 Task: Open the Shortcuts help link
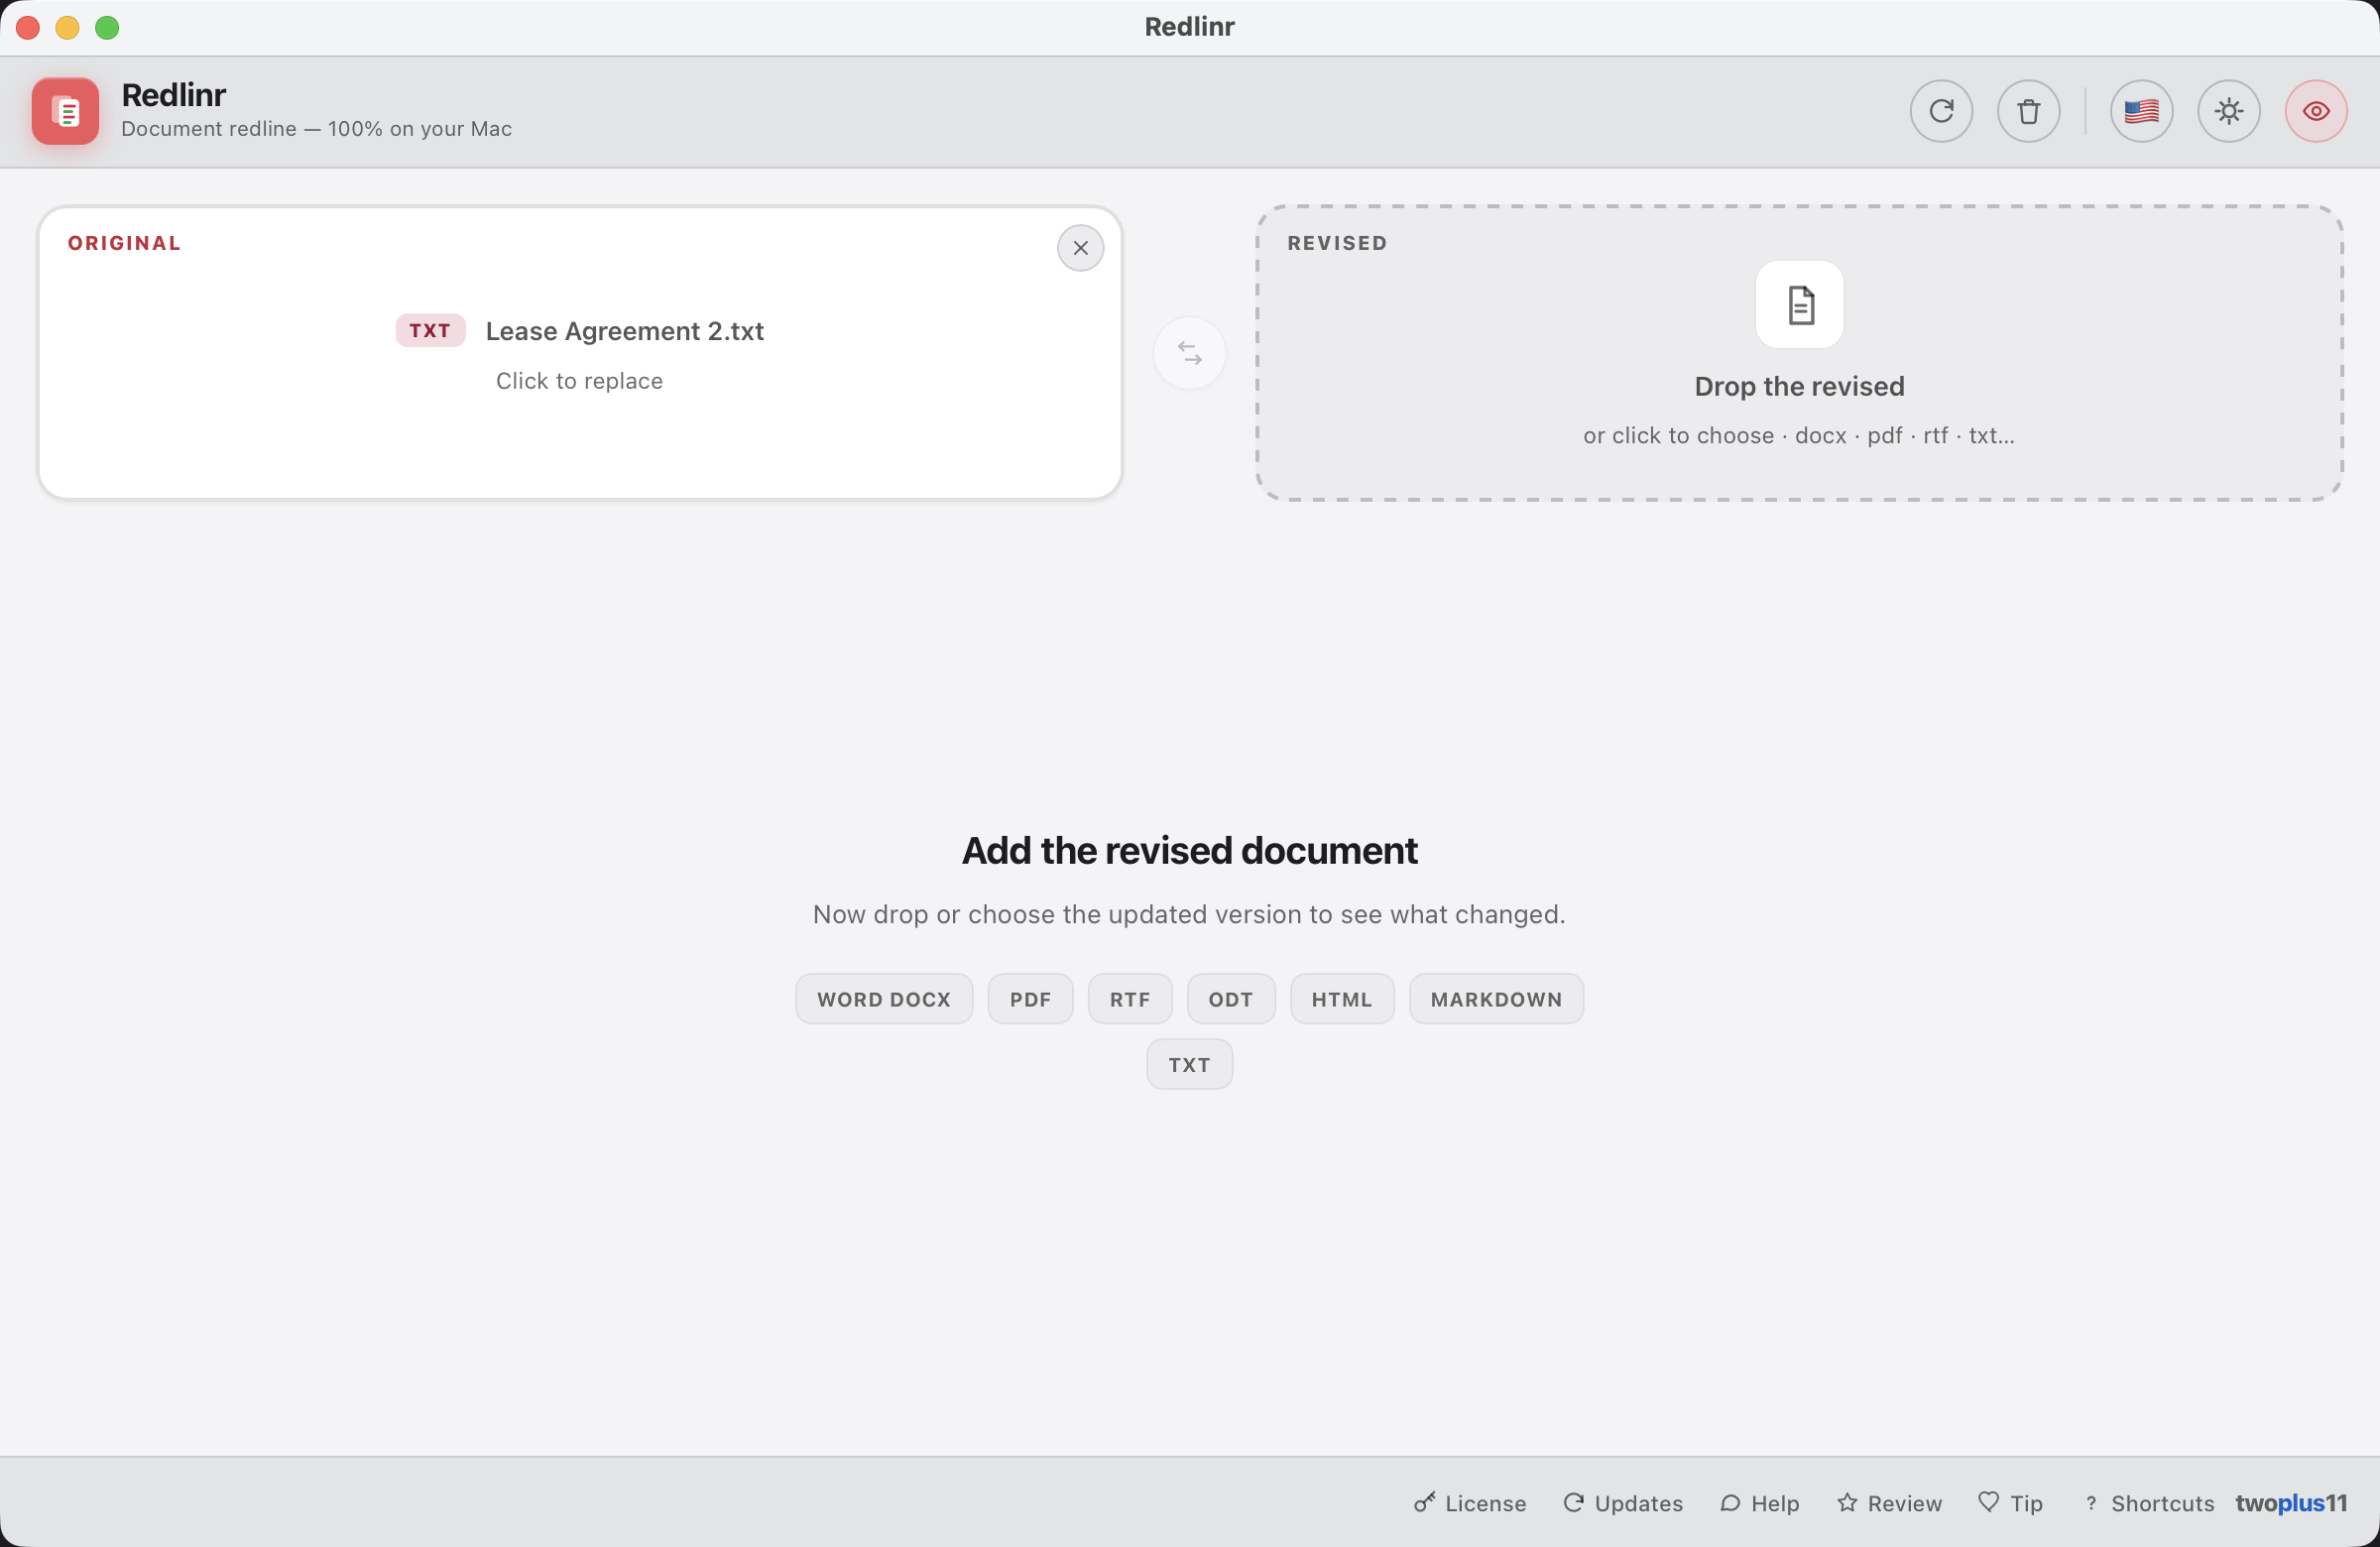pyautogui.click(x=2149, y=1503)
